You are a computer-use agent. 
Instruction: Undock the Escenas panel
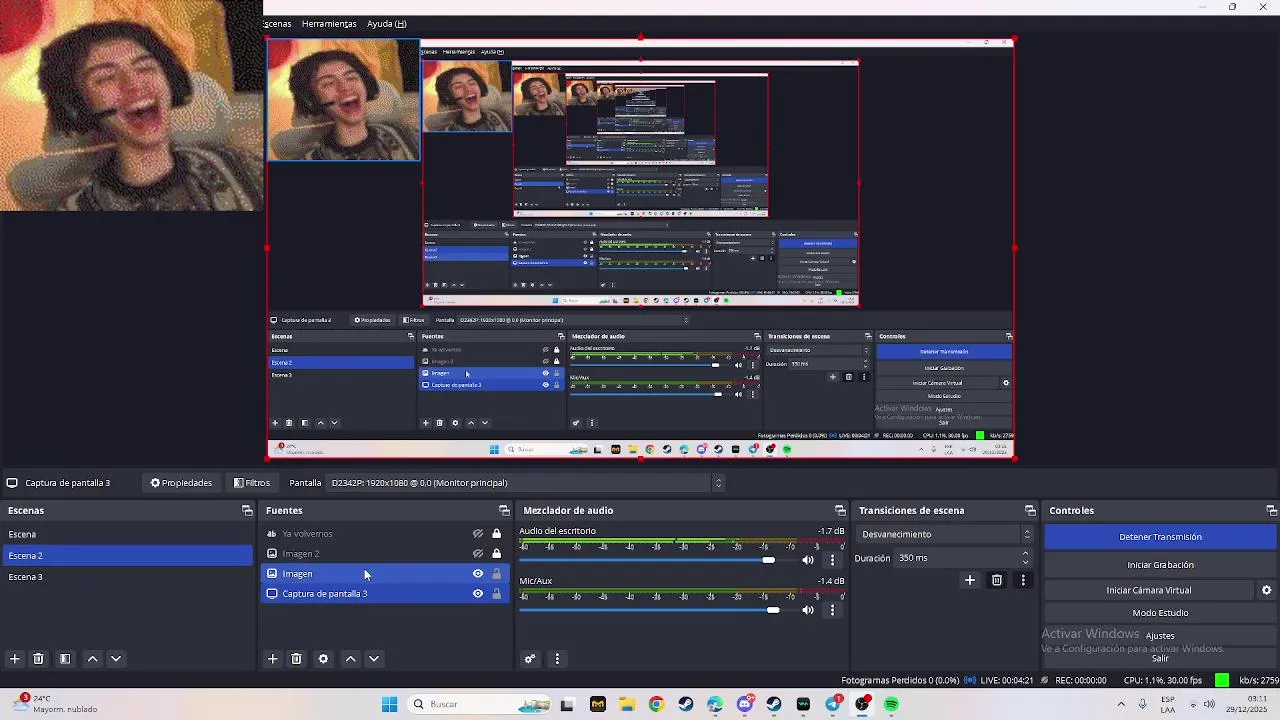[247, 510]
